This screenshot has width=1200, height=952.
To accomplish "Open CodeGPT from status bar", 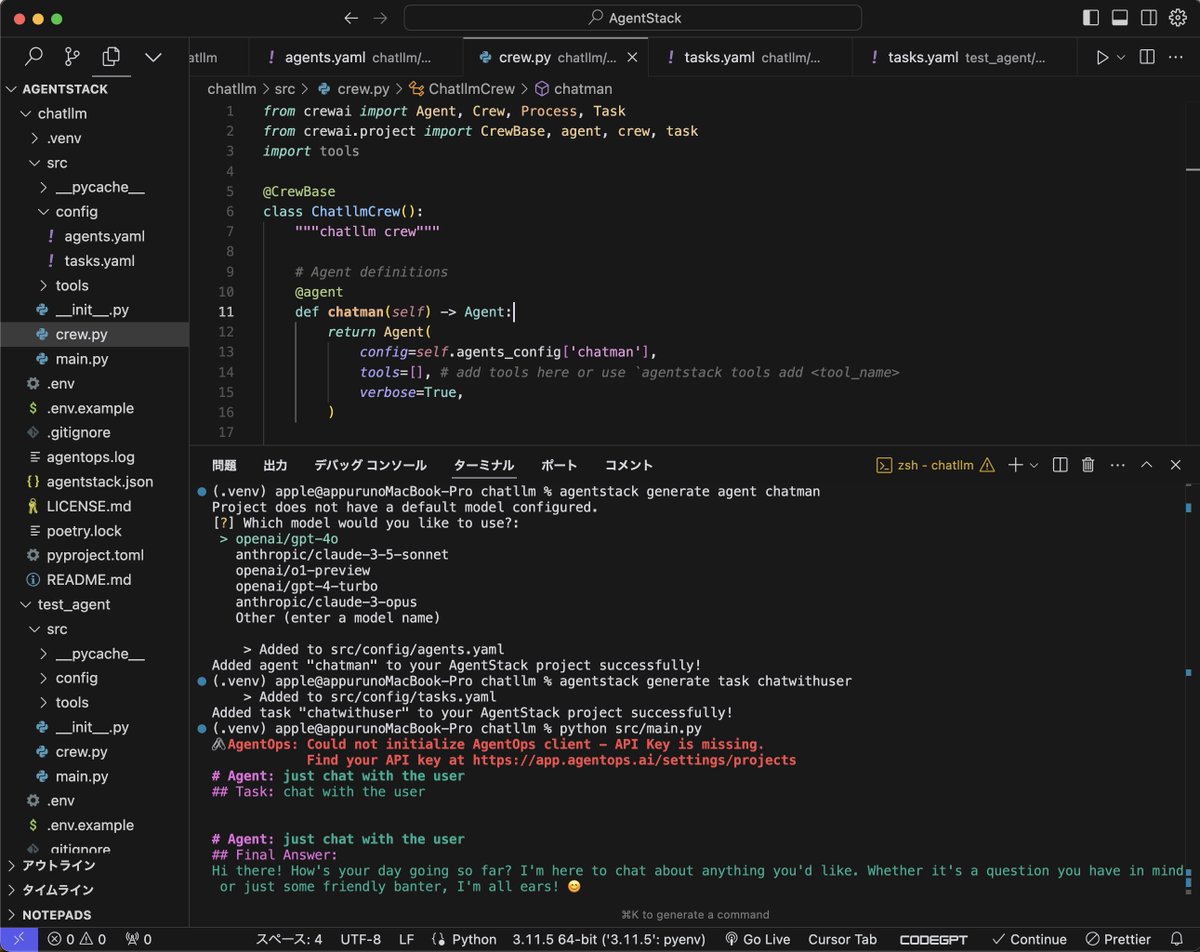I will pyautogui.click(x=932, y=939).
